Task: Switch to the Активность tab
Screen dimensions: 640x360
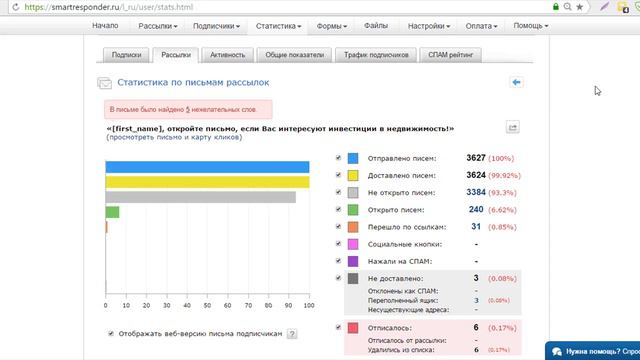Action: tap(227, 55)
